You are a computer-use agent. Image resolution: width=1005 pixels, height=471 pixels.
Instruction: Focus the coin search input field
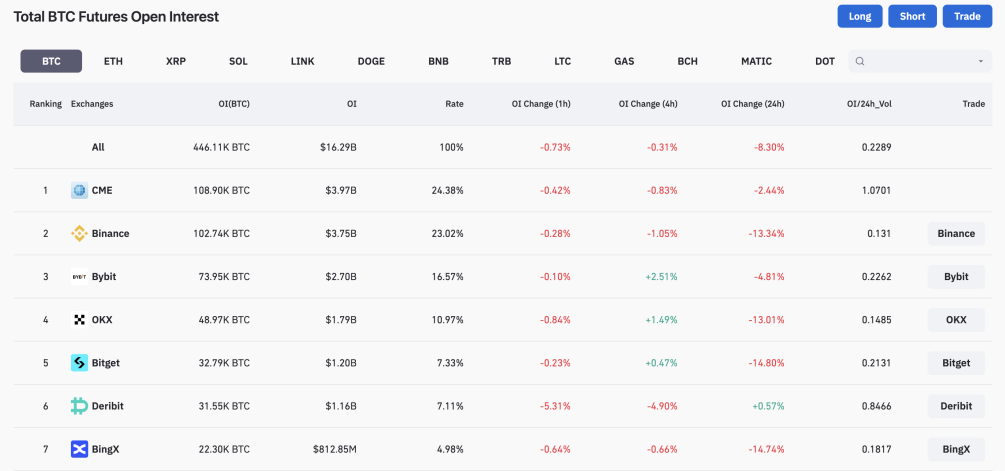(920, 62)
